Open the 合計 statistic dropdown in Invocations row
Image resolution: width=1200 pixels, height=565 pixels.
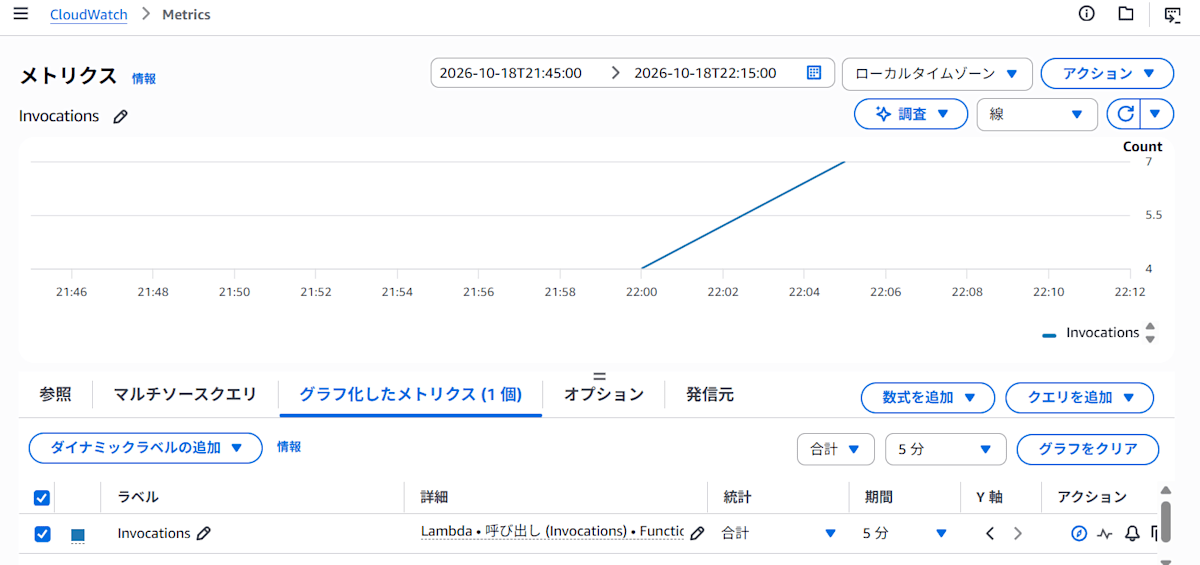(x=778, y=533)
